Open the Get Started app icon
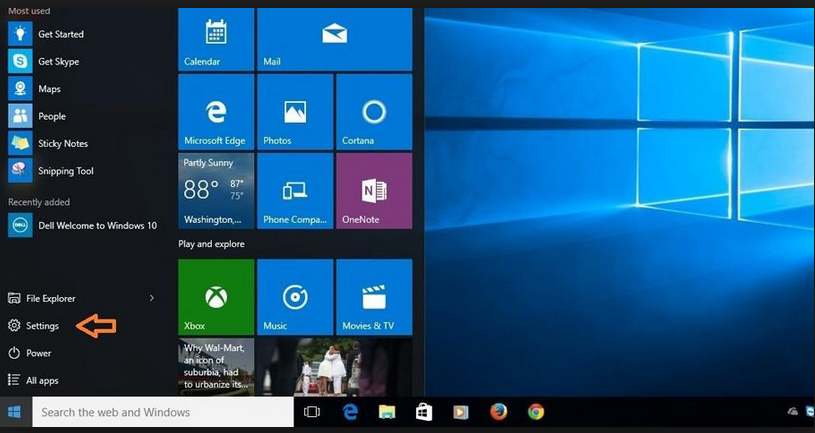 (20, 34)
